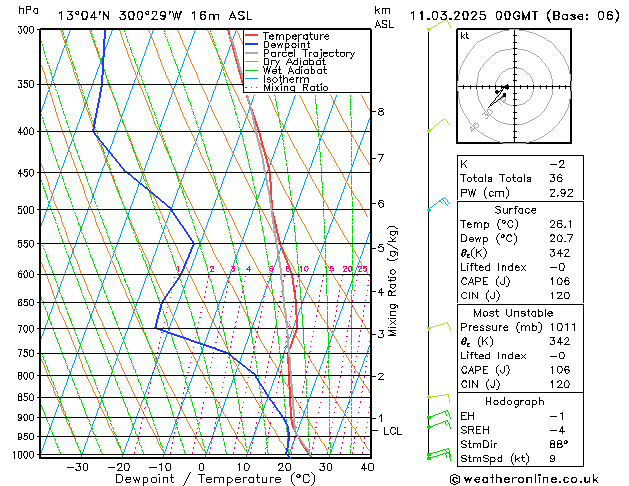Click the wind barb at 850 hPa
Viewport: 629px width, 486px height.
438,397
